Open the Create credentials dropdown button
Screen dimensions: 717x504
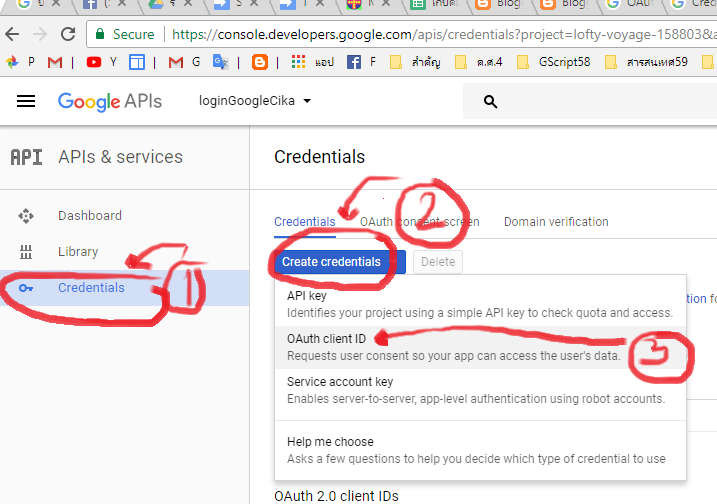[x=340, y=262]
